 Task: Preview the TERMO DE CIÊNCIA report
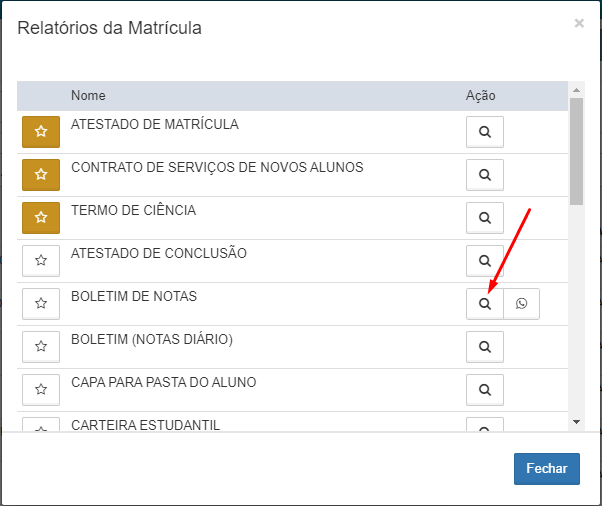click(485, 218)
